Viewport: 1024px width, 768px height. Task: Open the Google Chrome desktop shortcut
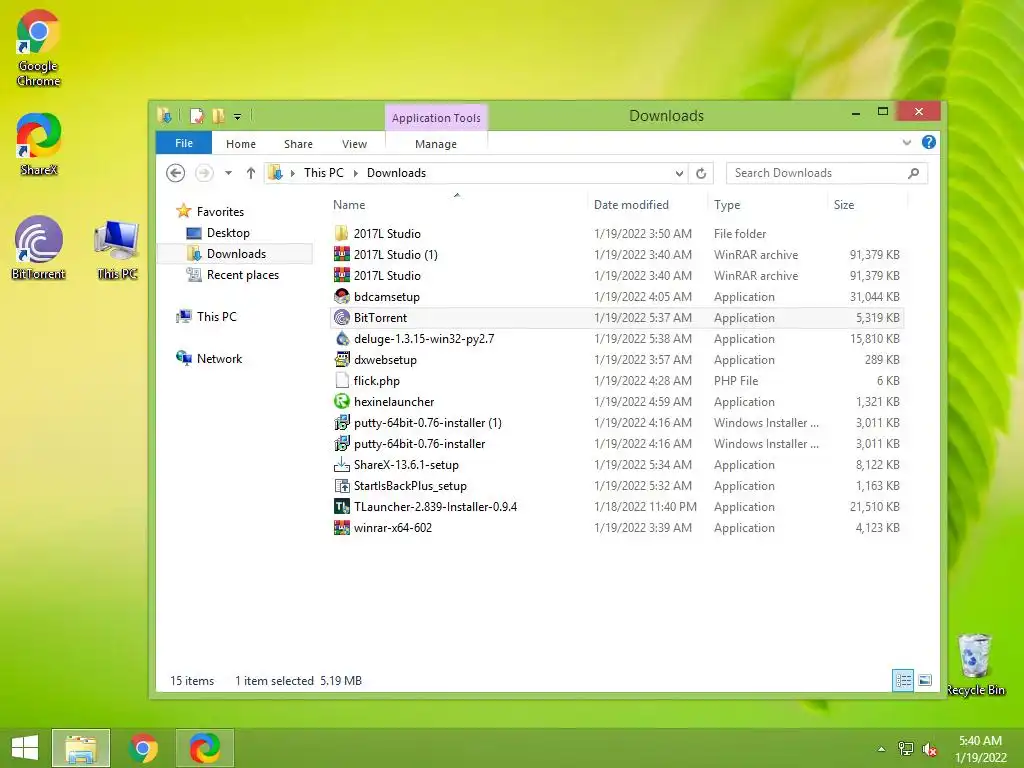tap(38, 48)
